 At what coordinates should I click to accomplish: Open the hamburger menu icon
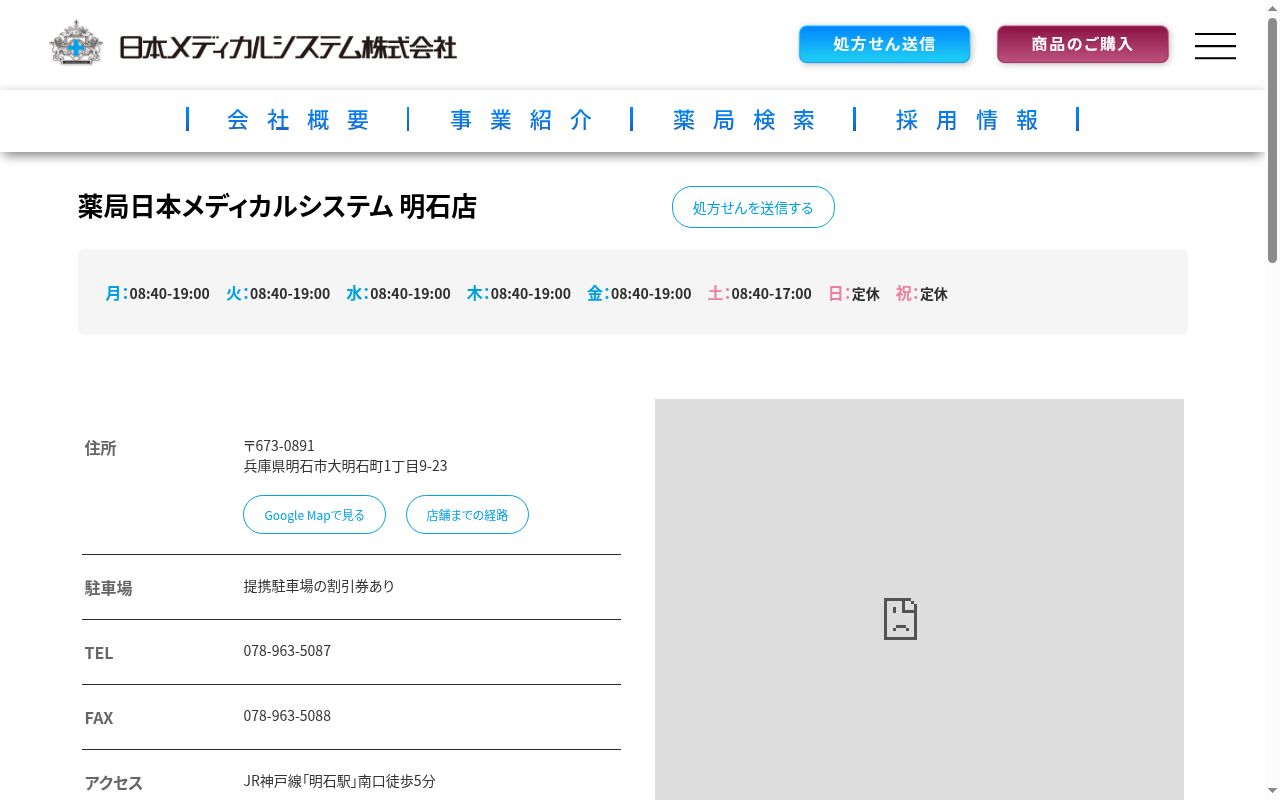coord(1215,46)
